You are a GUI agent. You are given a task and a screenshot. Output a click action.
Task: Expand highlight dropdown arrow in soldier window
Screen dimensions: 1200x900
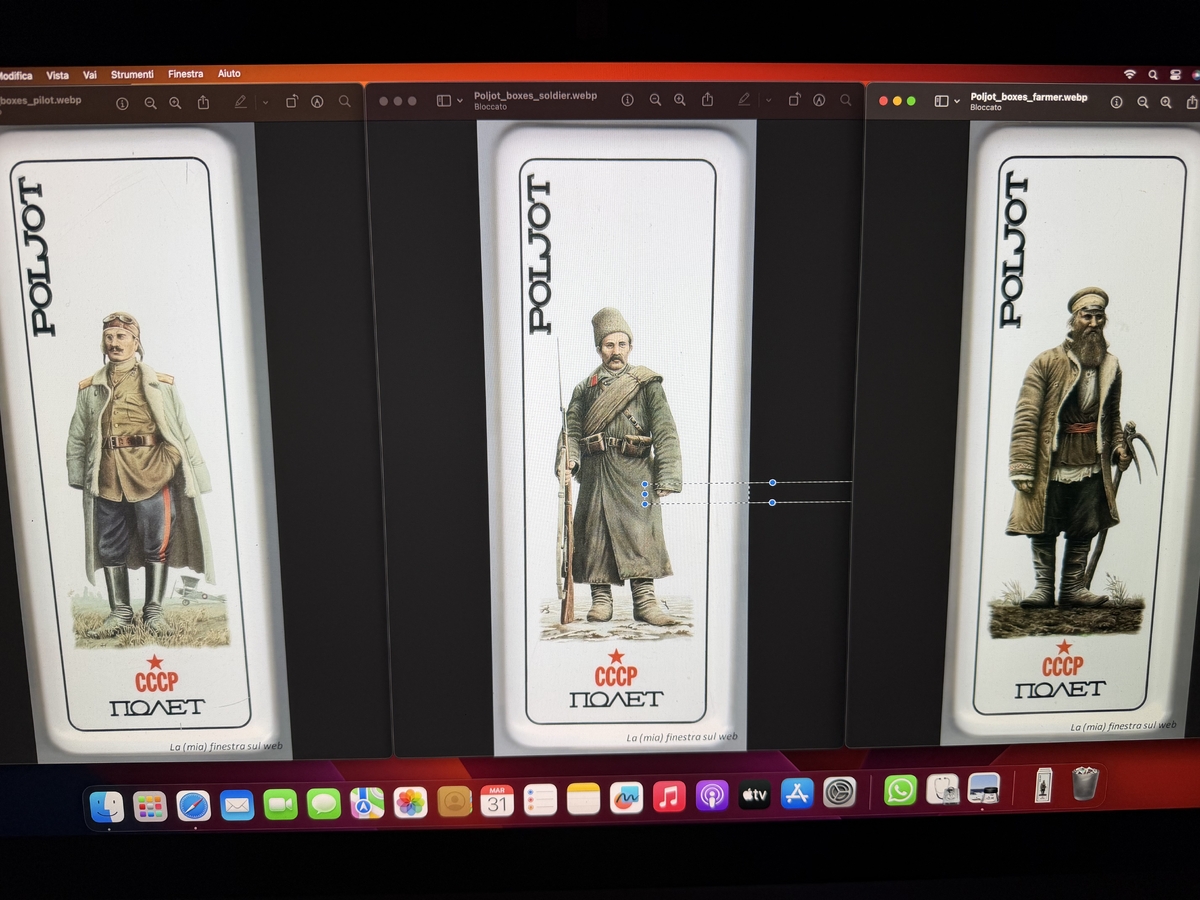pyautogui.click(x=768, y=100)
